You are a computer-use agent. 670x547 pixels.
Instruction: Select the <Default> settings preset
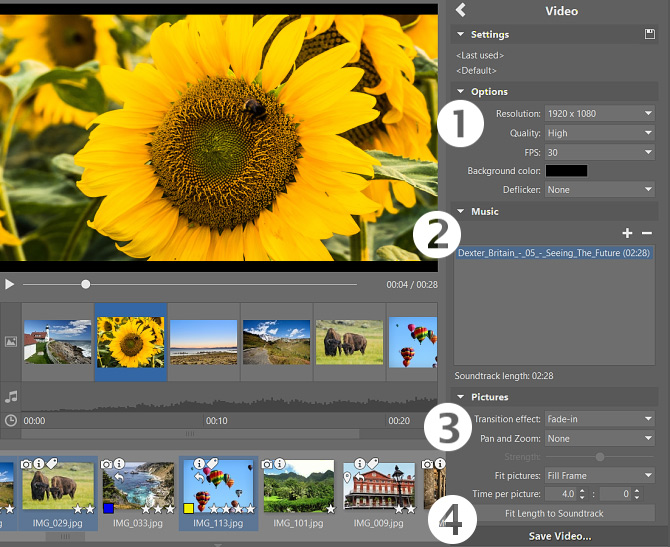pos(476,71)
